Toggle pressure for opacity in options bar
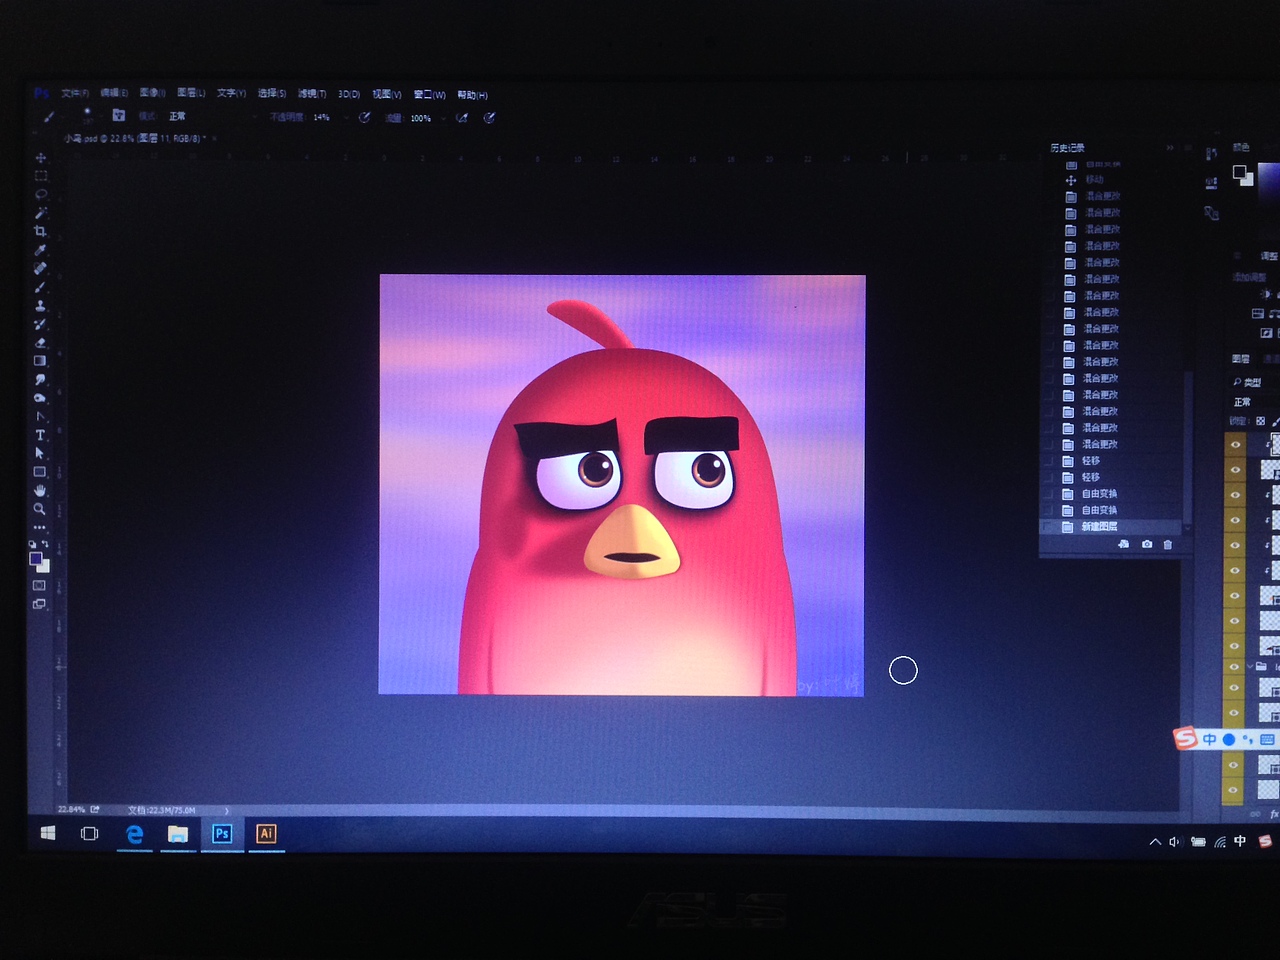The height and width of the screenshot is (960, 1280). pyautogui.click(x=365, y=117)
